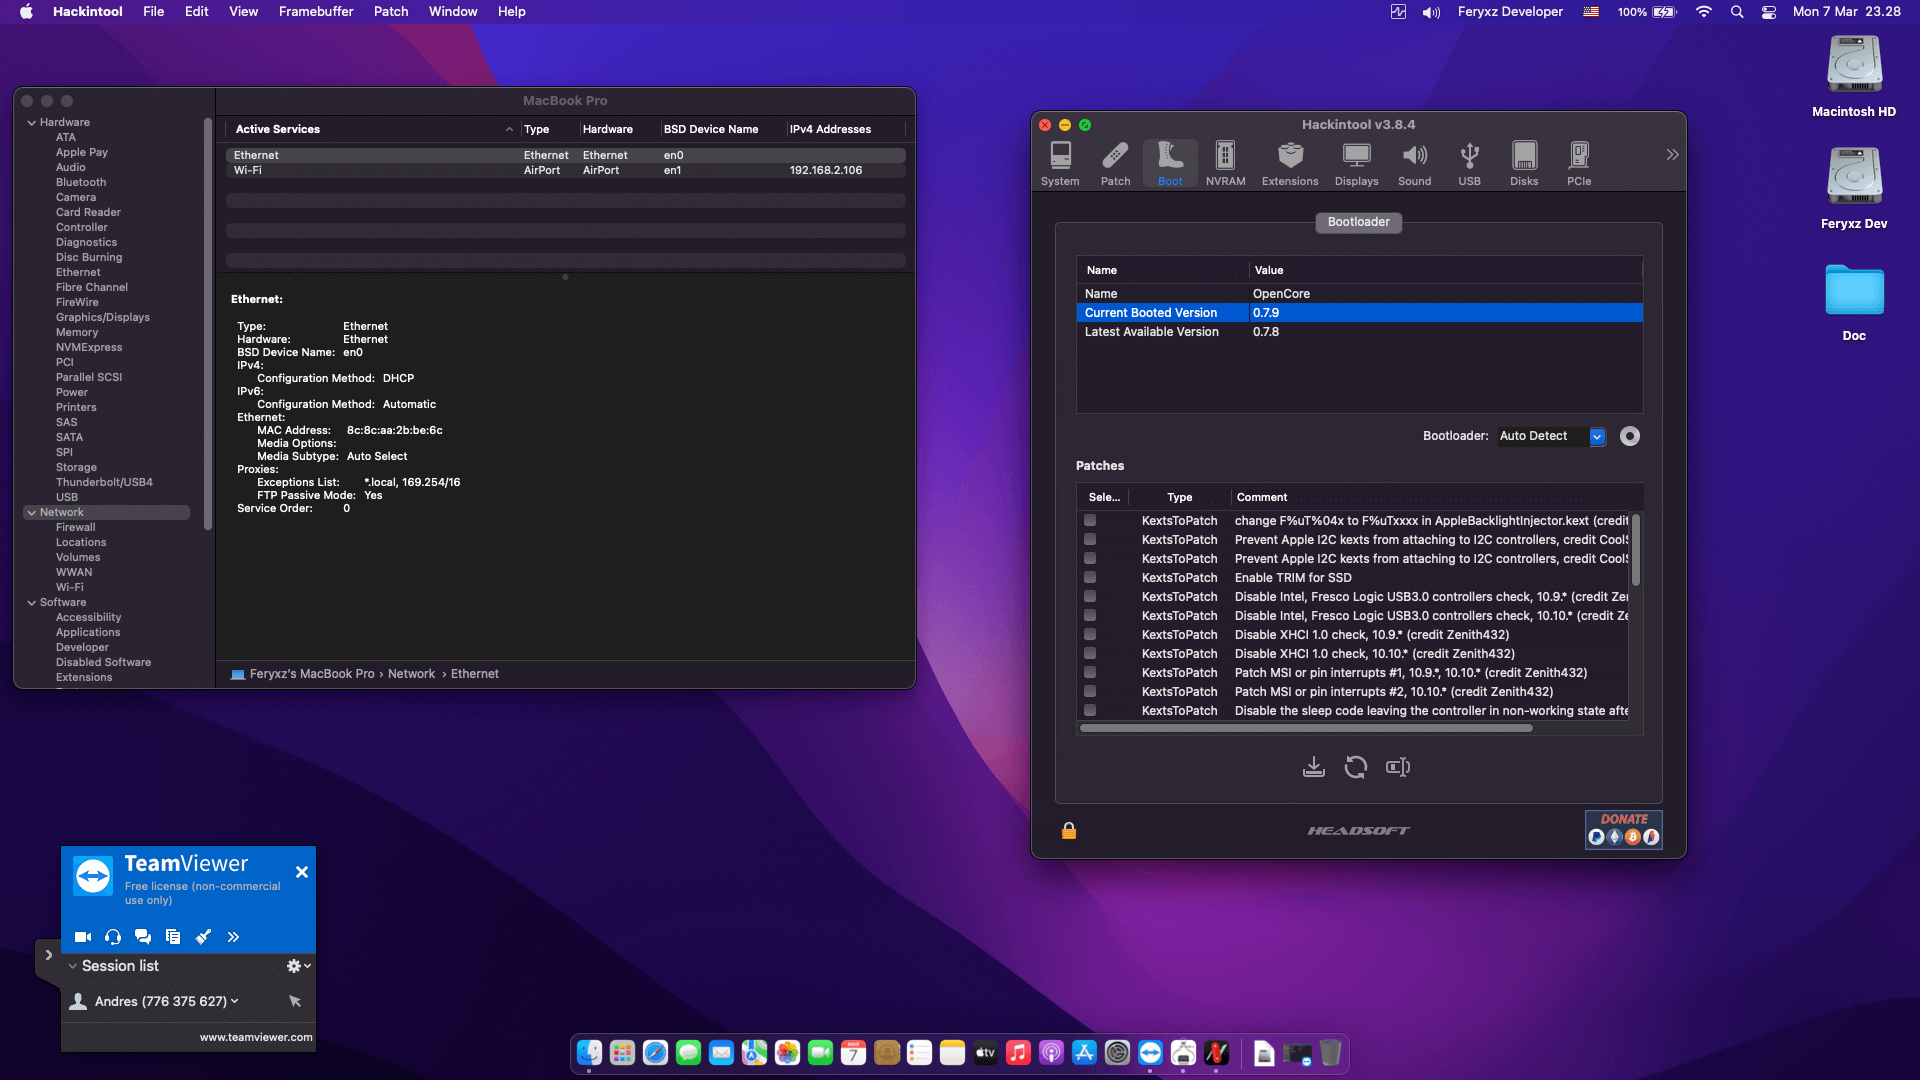
Task: Open the chat icon in TeamViewer panel
Action: tap(143, 937)
